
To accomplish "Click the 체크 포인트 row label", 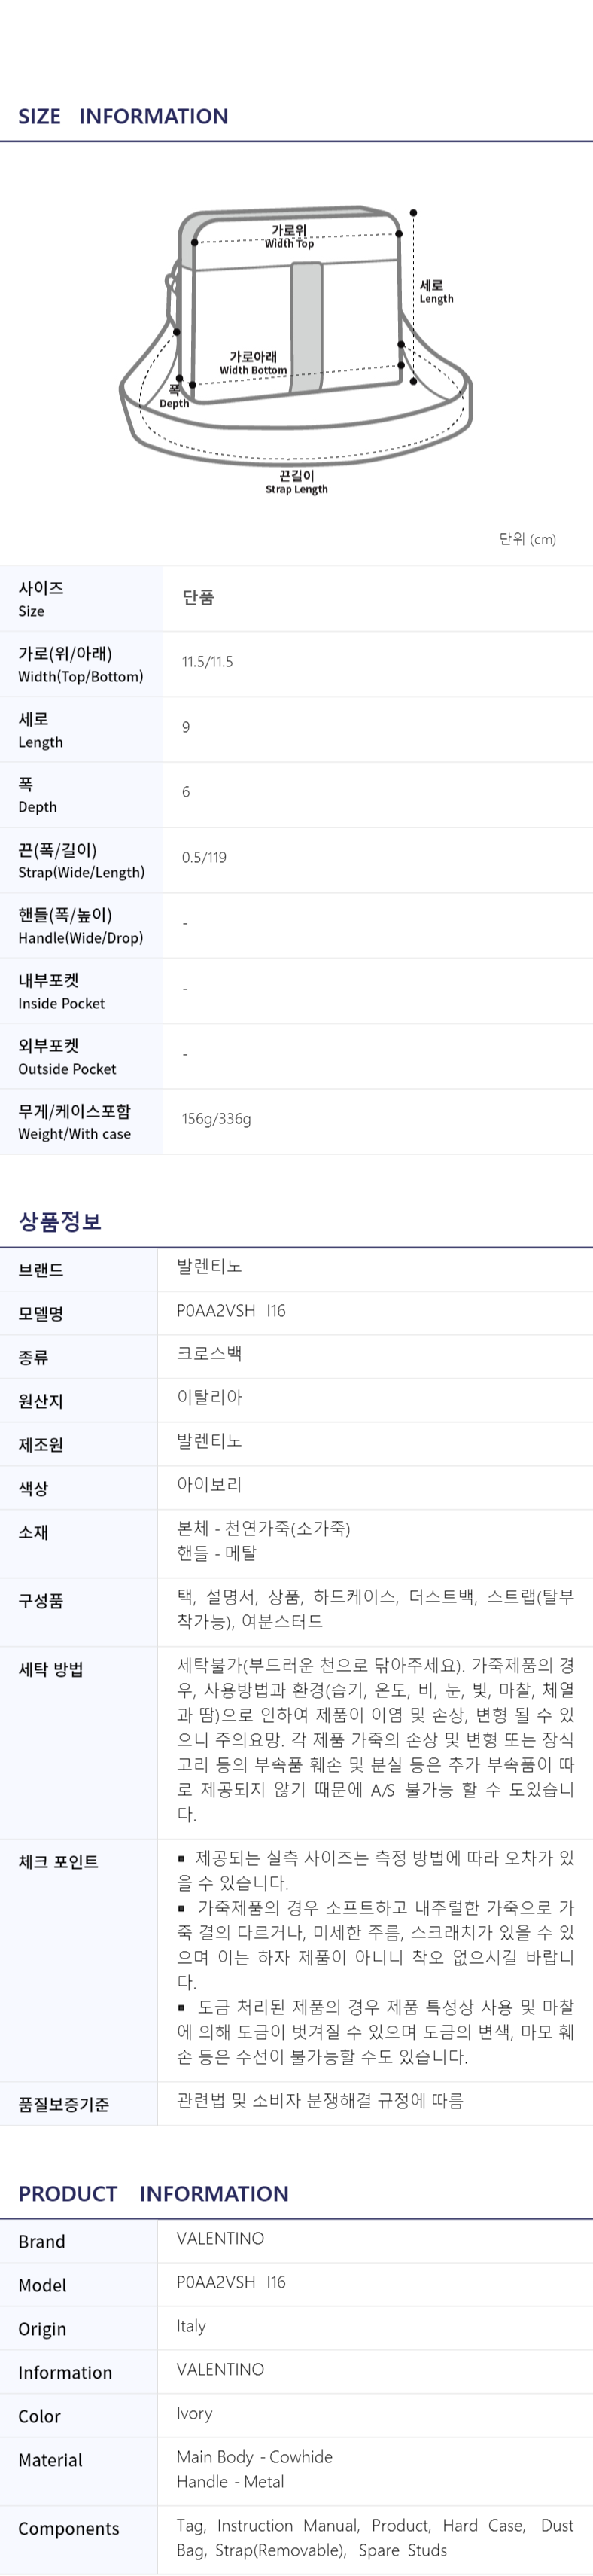I will pos(58,1862).
